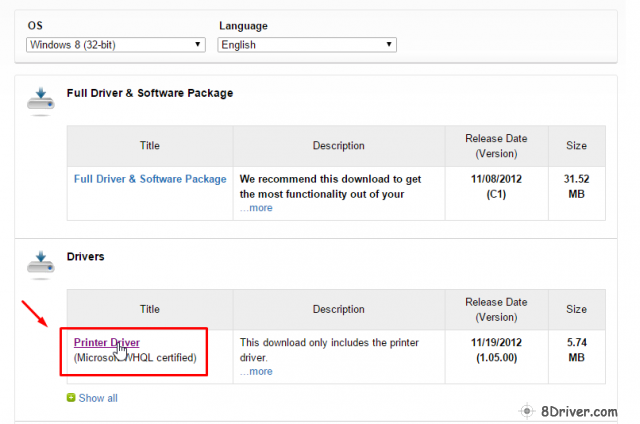Open the OS dropdown showing Windows 8 (32-bit)

[x=115, y=45]
